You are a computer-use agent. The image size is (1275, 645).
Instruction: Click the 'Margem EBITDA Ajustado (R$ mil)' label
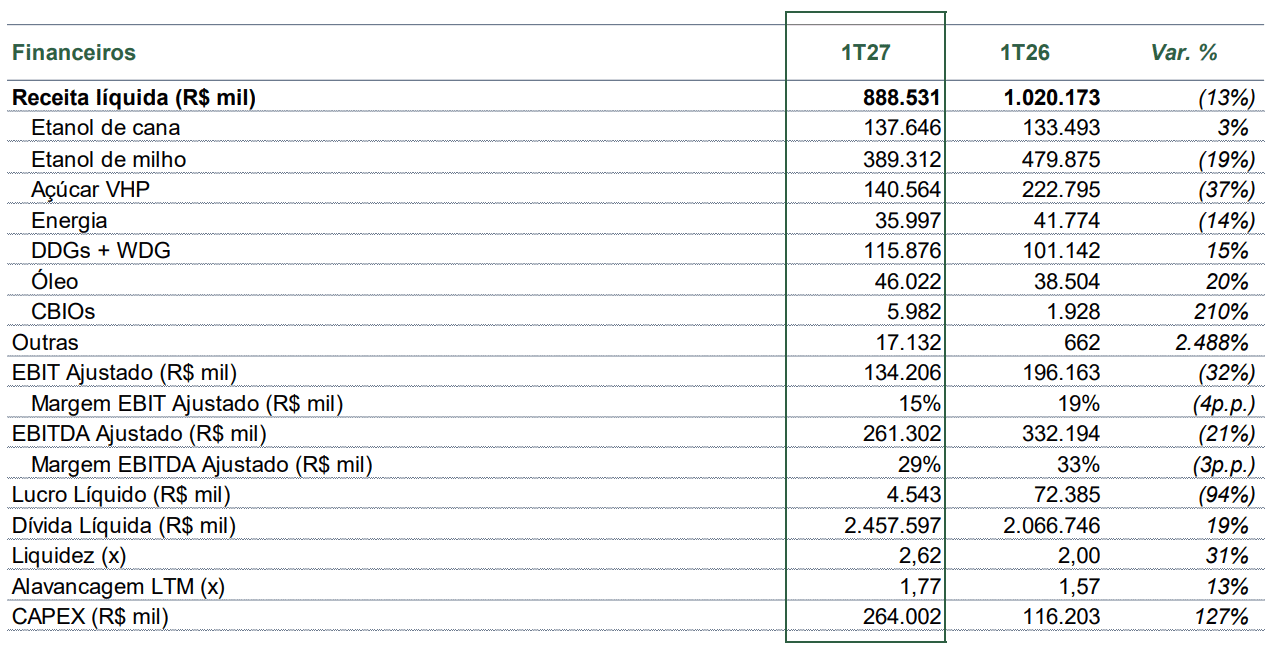pos(202,465)
